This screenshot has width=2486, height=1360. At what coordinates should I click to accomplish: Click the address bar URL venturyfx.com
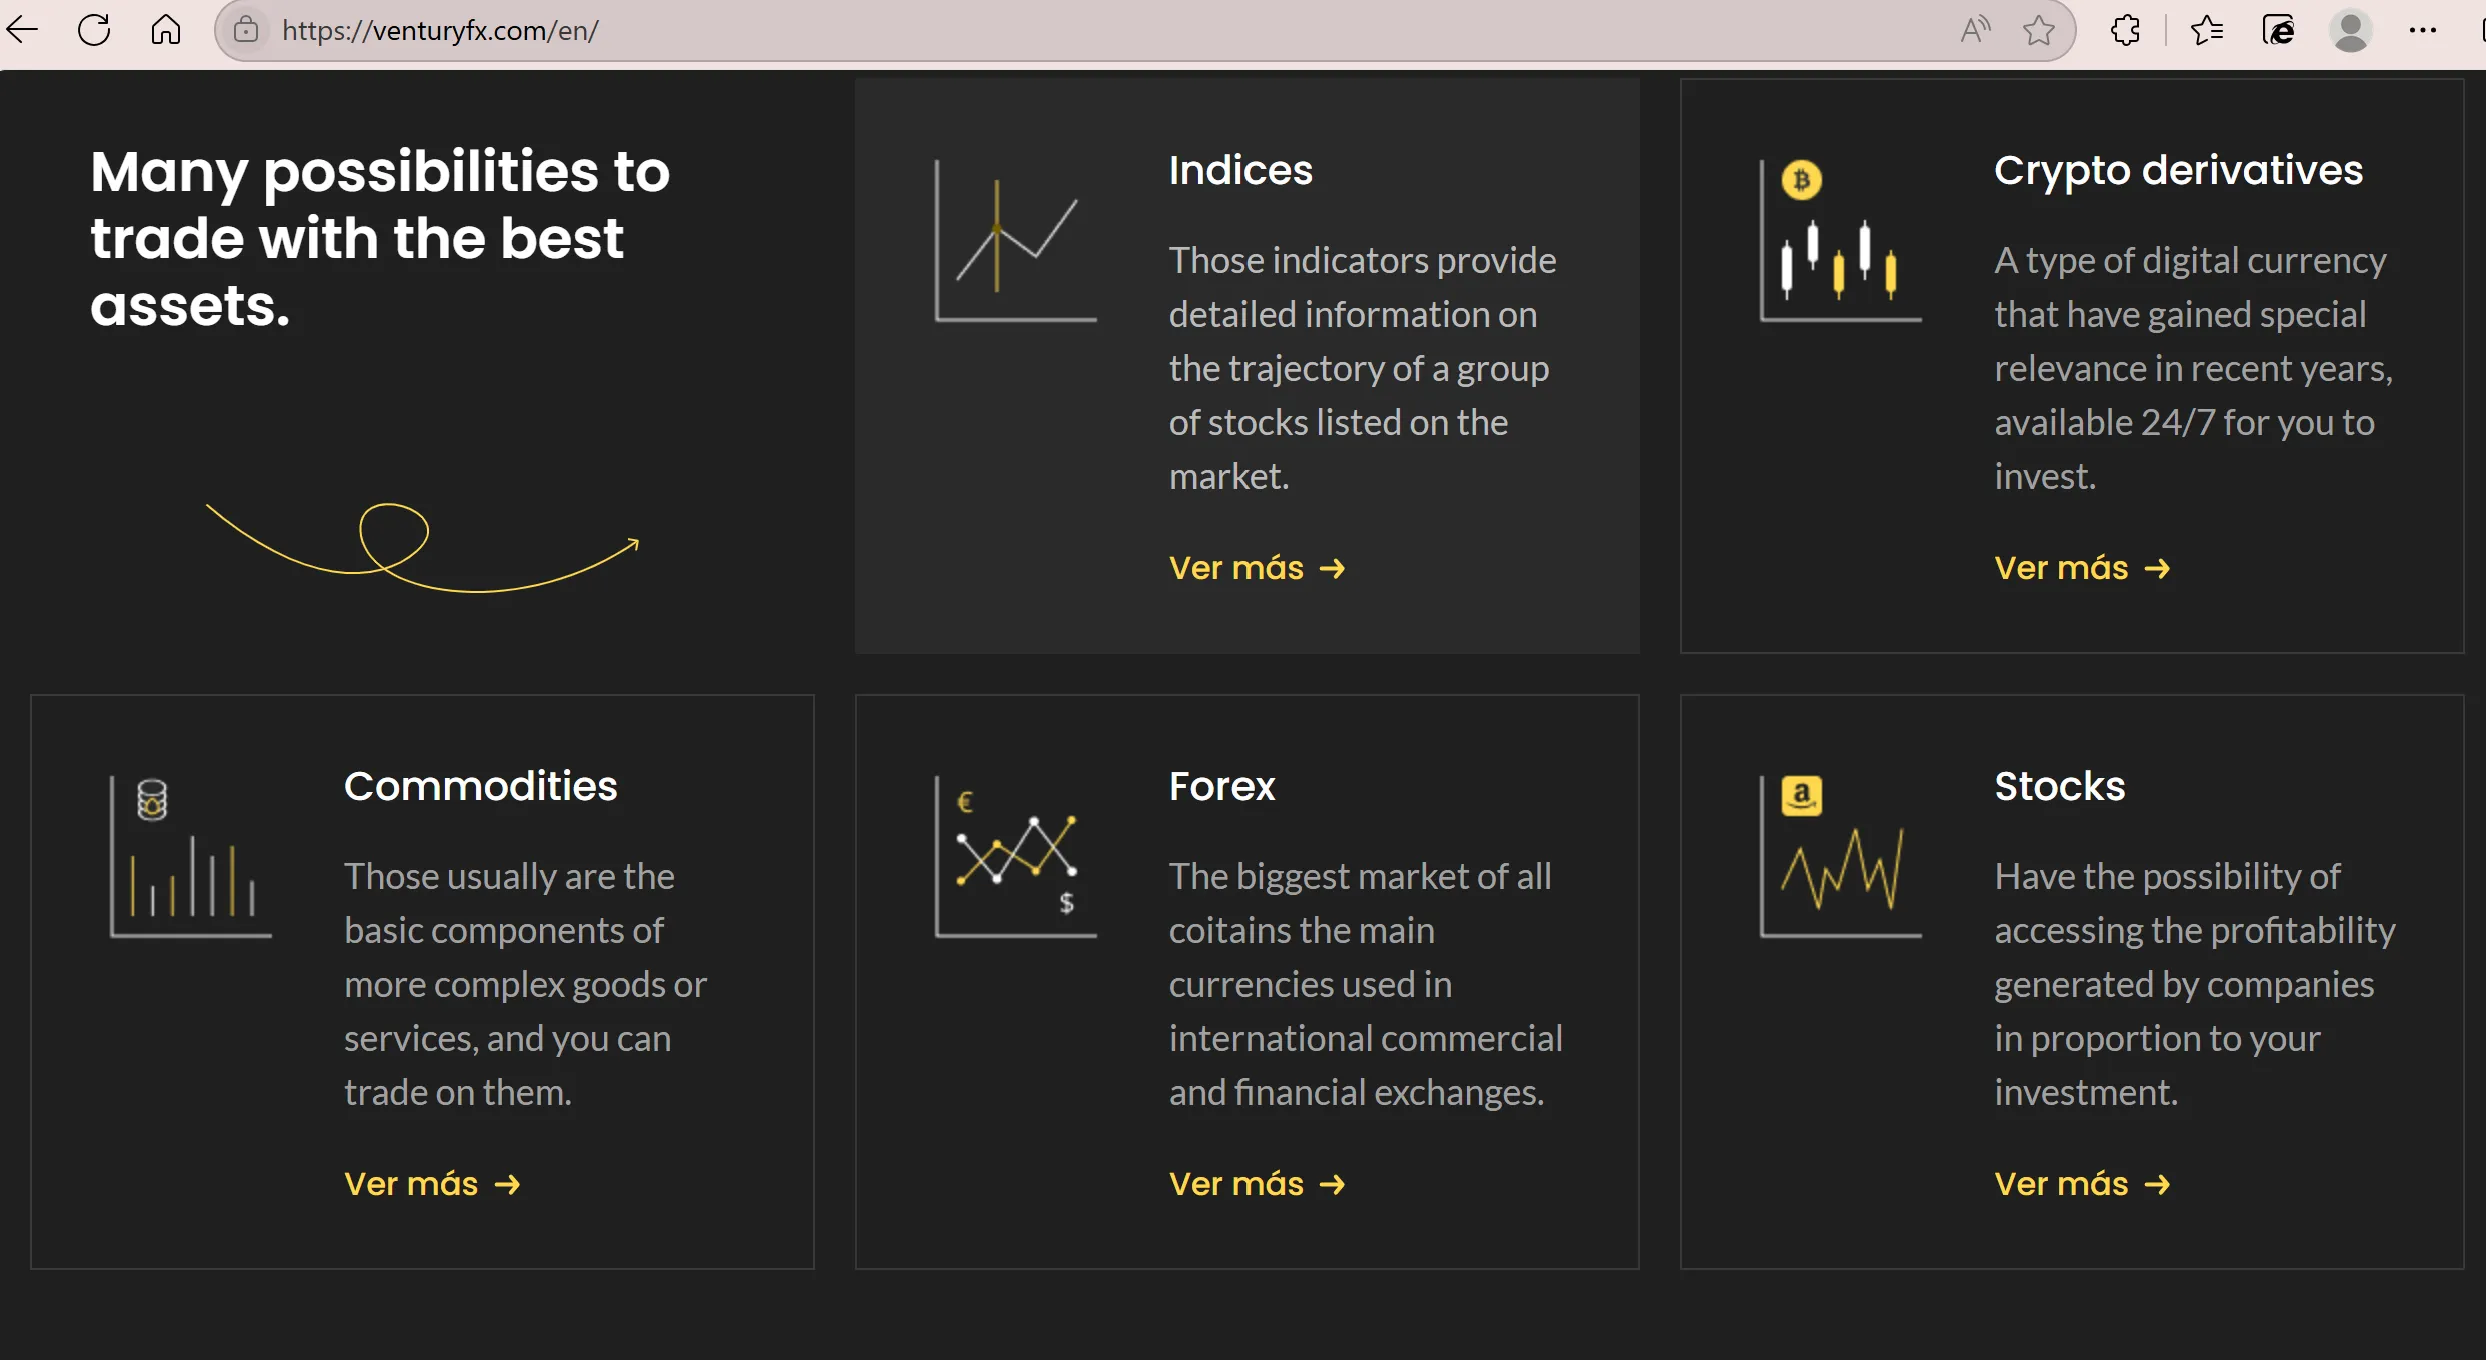[x=440, y=30]
